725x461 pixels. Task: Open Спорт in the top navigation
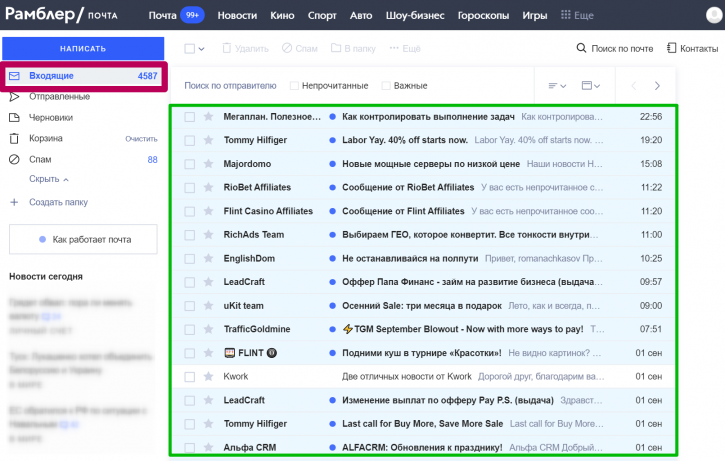coord(322,15)
